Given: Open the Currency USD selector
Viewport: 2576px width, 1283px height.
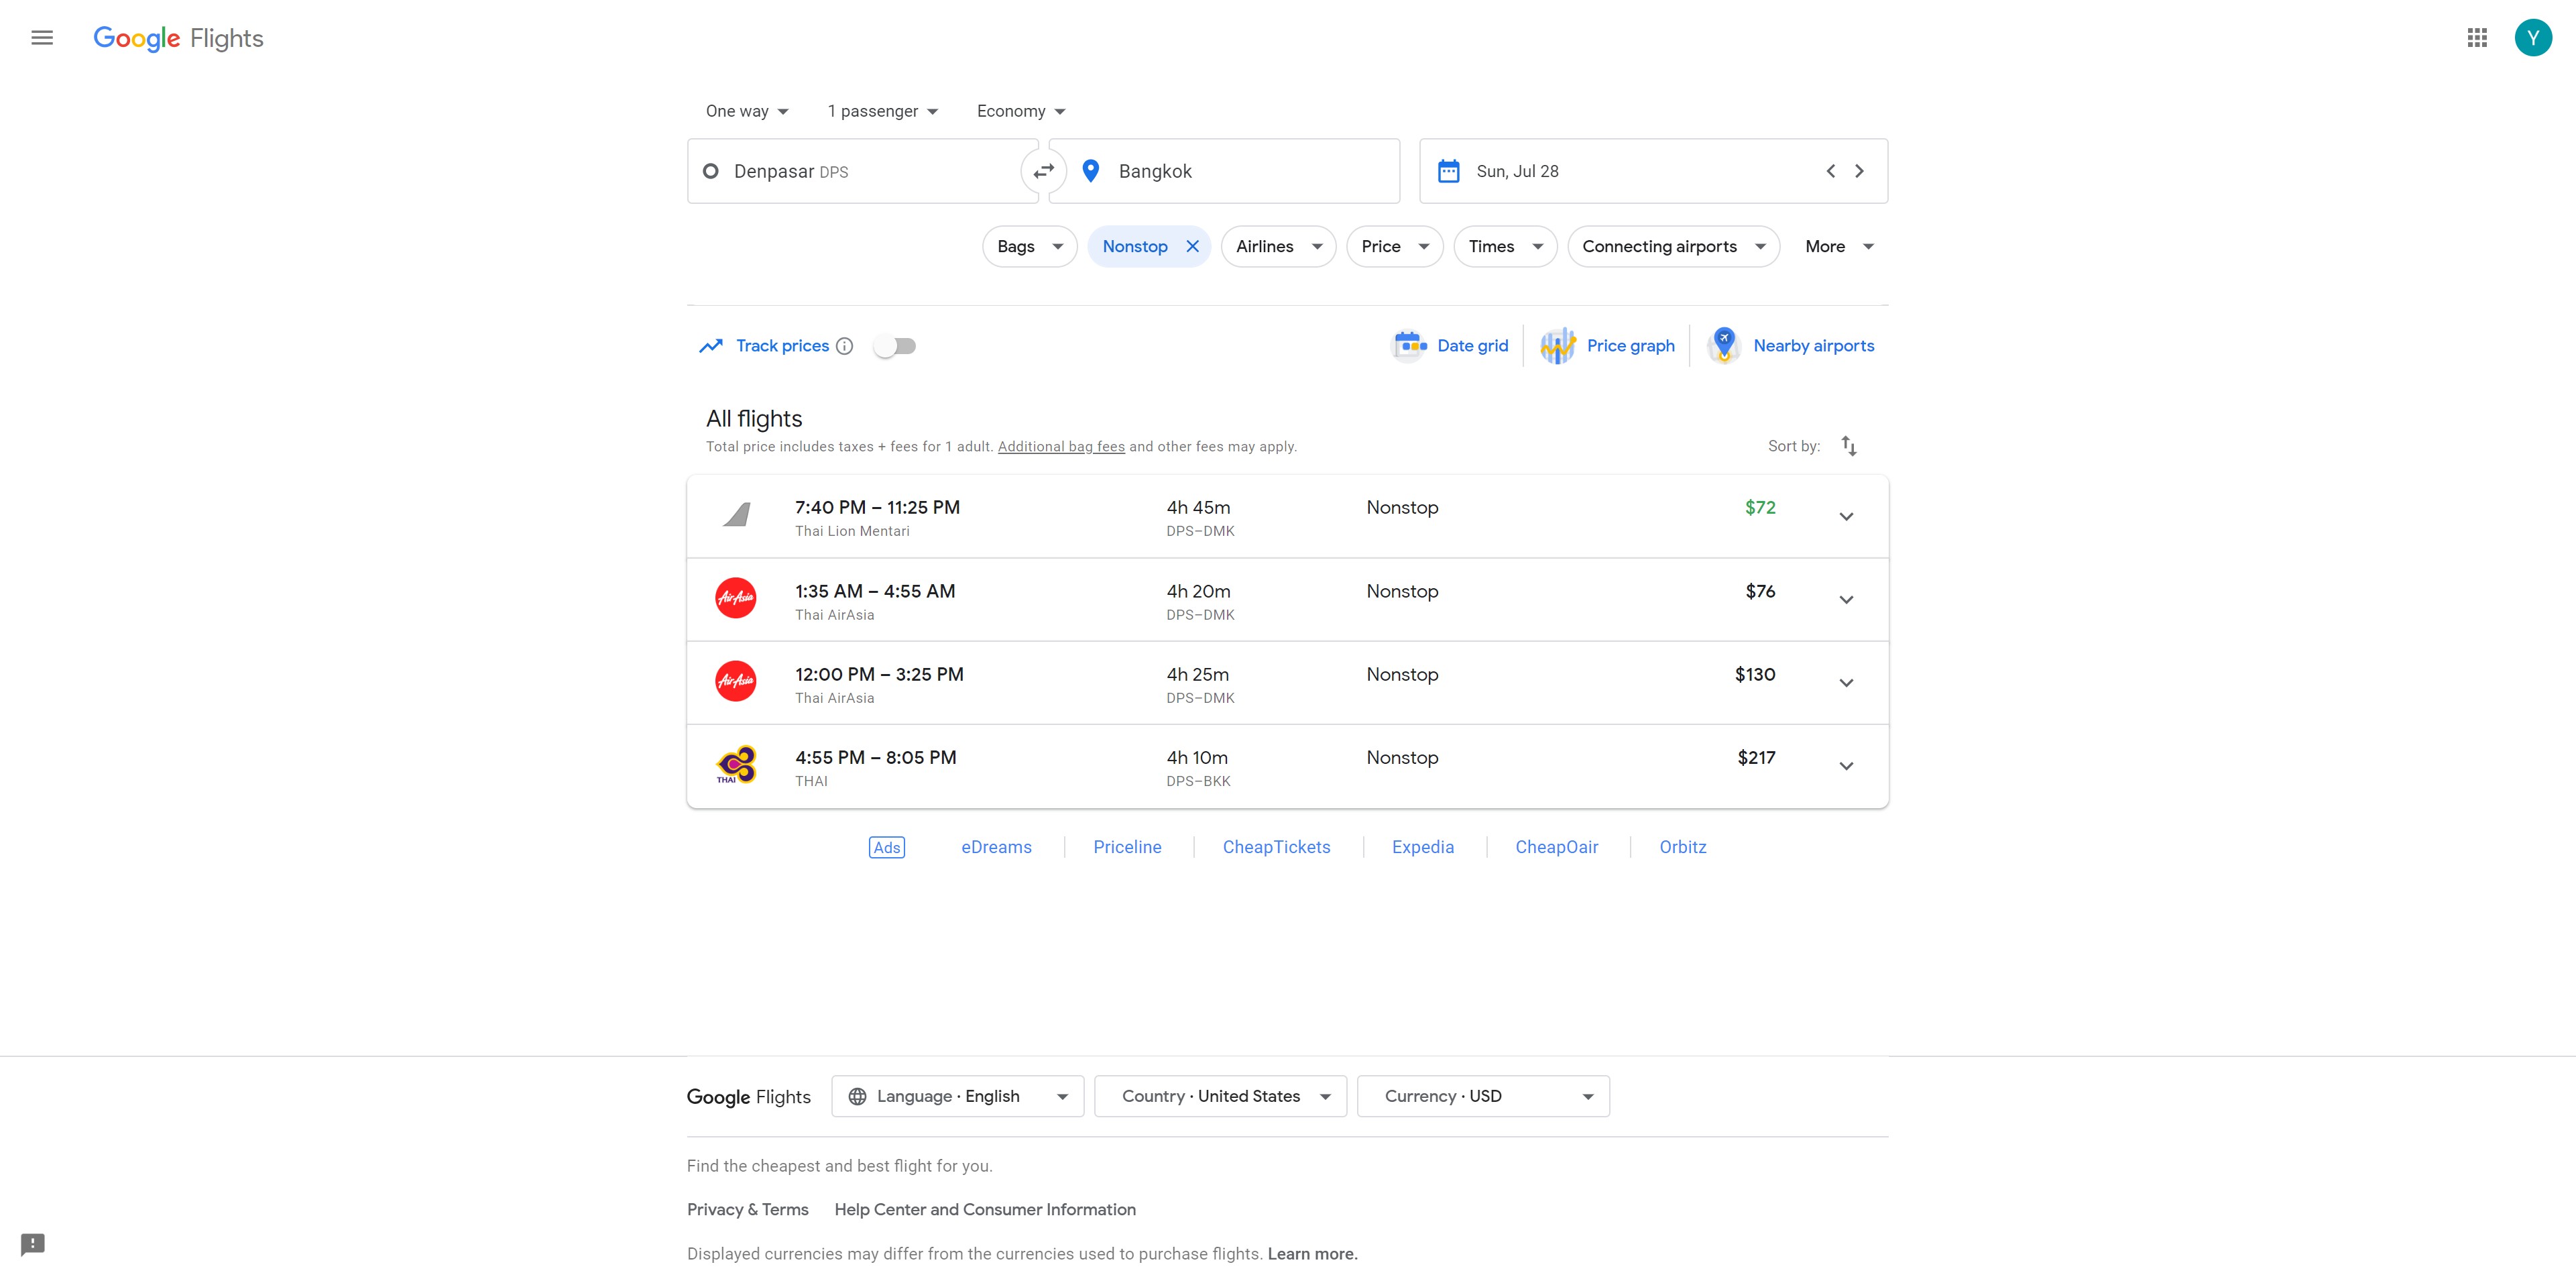Looking at the screenshot, I should (x=1483, y=1096).
